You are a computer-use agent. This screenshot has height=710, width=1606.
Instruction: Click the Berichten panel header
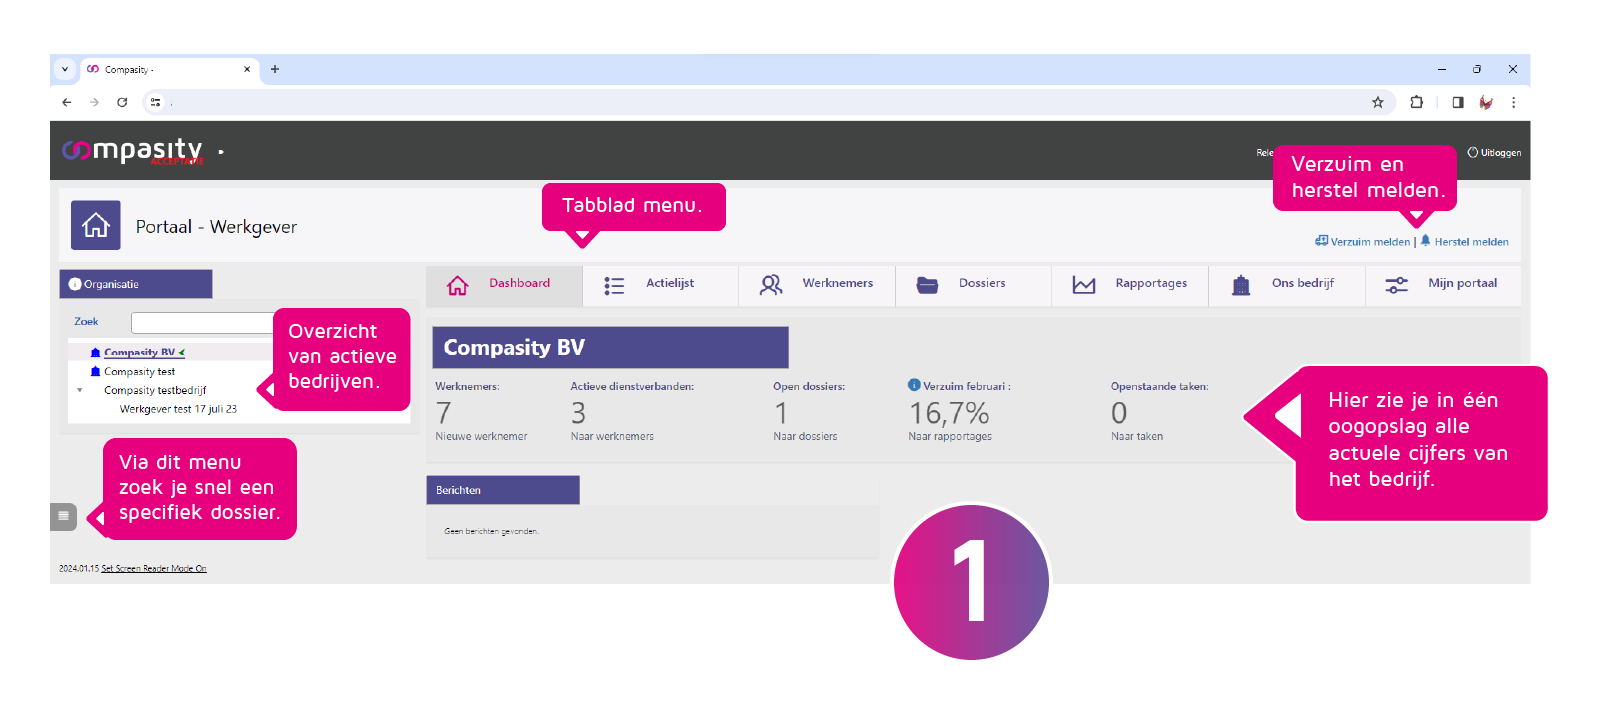tap(503, 490)
